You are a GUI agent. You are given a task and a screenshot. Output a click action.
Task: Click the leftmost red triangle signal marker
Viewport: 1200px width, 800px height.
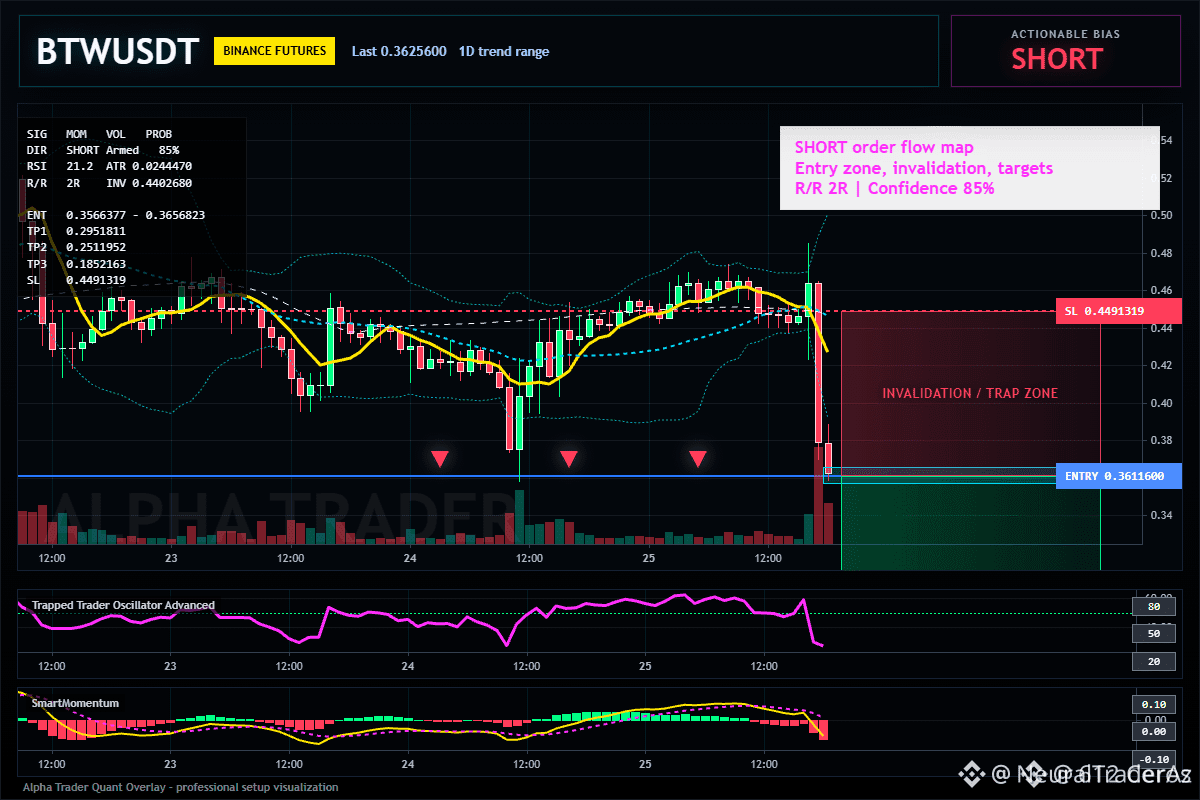pos(440,459)
